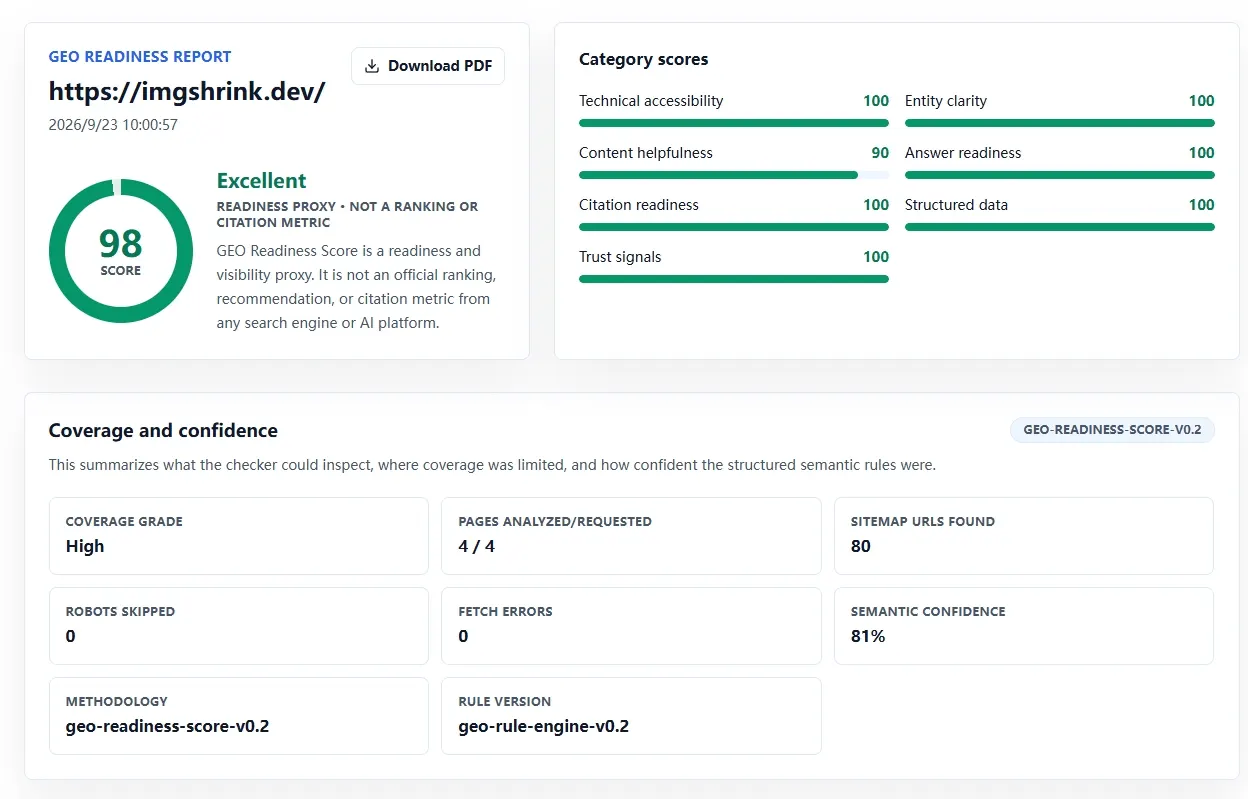
Task: Click the Robots Skipped value 0
Action: point(70,636)
